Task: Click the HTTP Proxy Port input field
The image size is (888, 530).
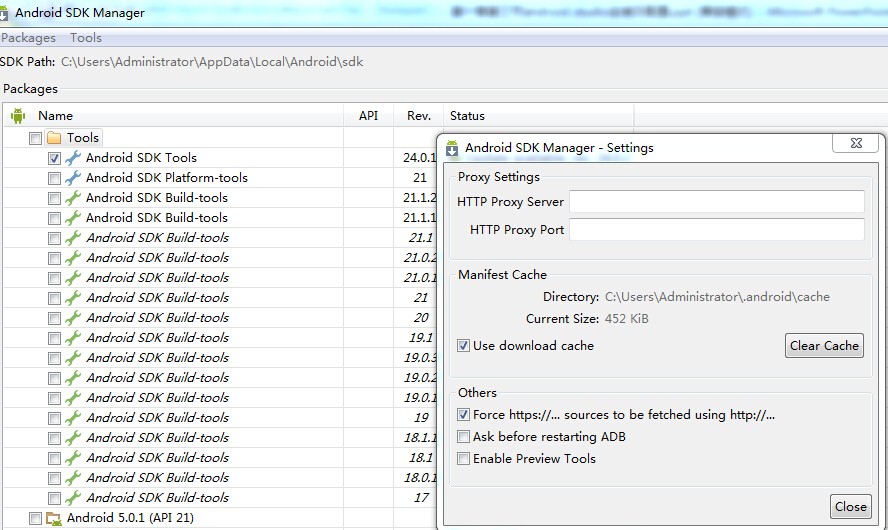Action: tap(717, 229)
